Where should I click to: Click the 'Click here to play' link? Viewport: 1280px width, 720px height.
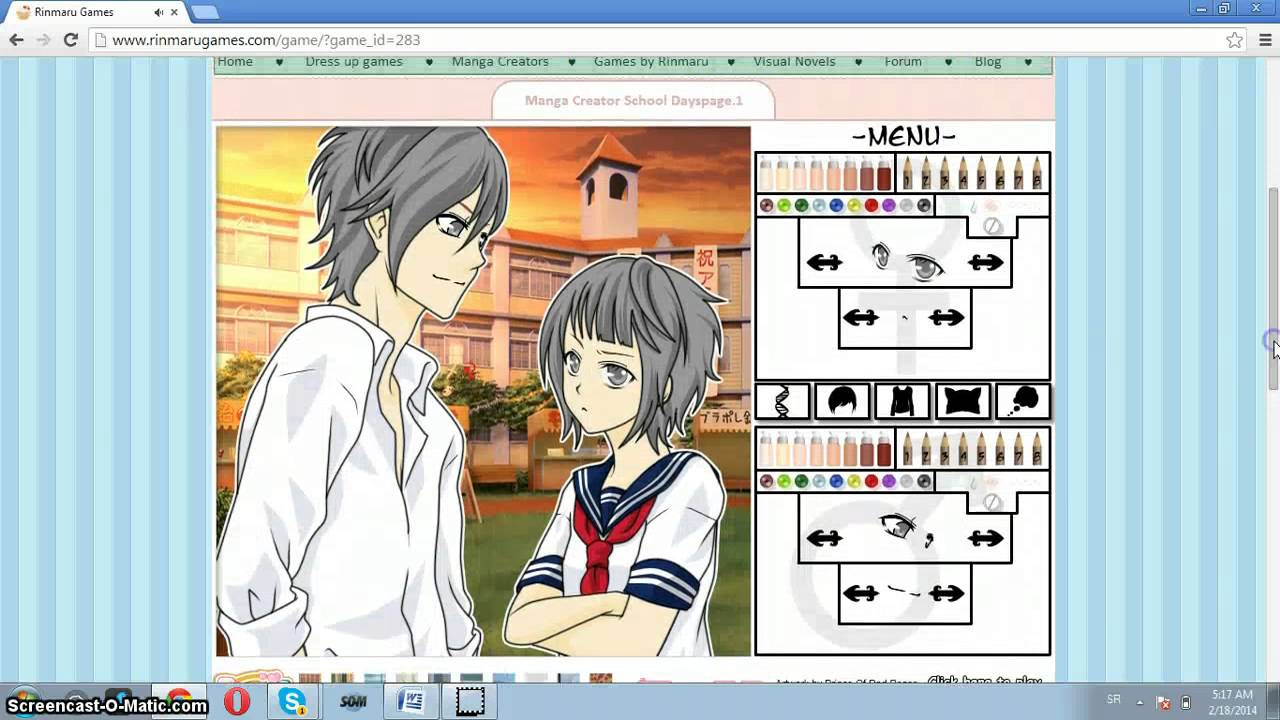(985, 681)
